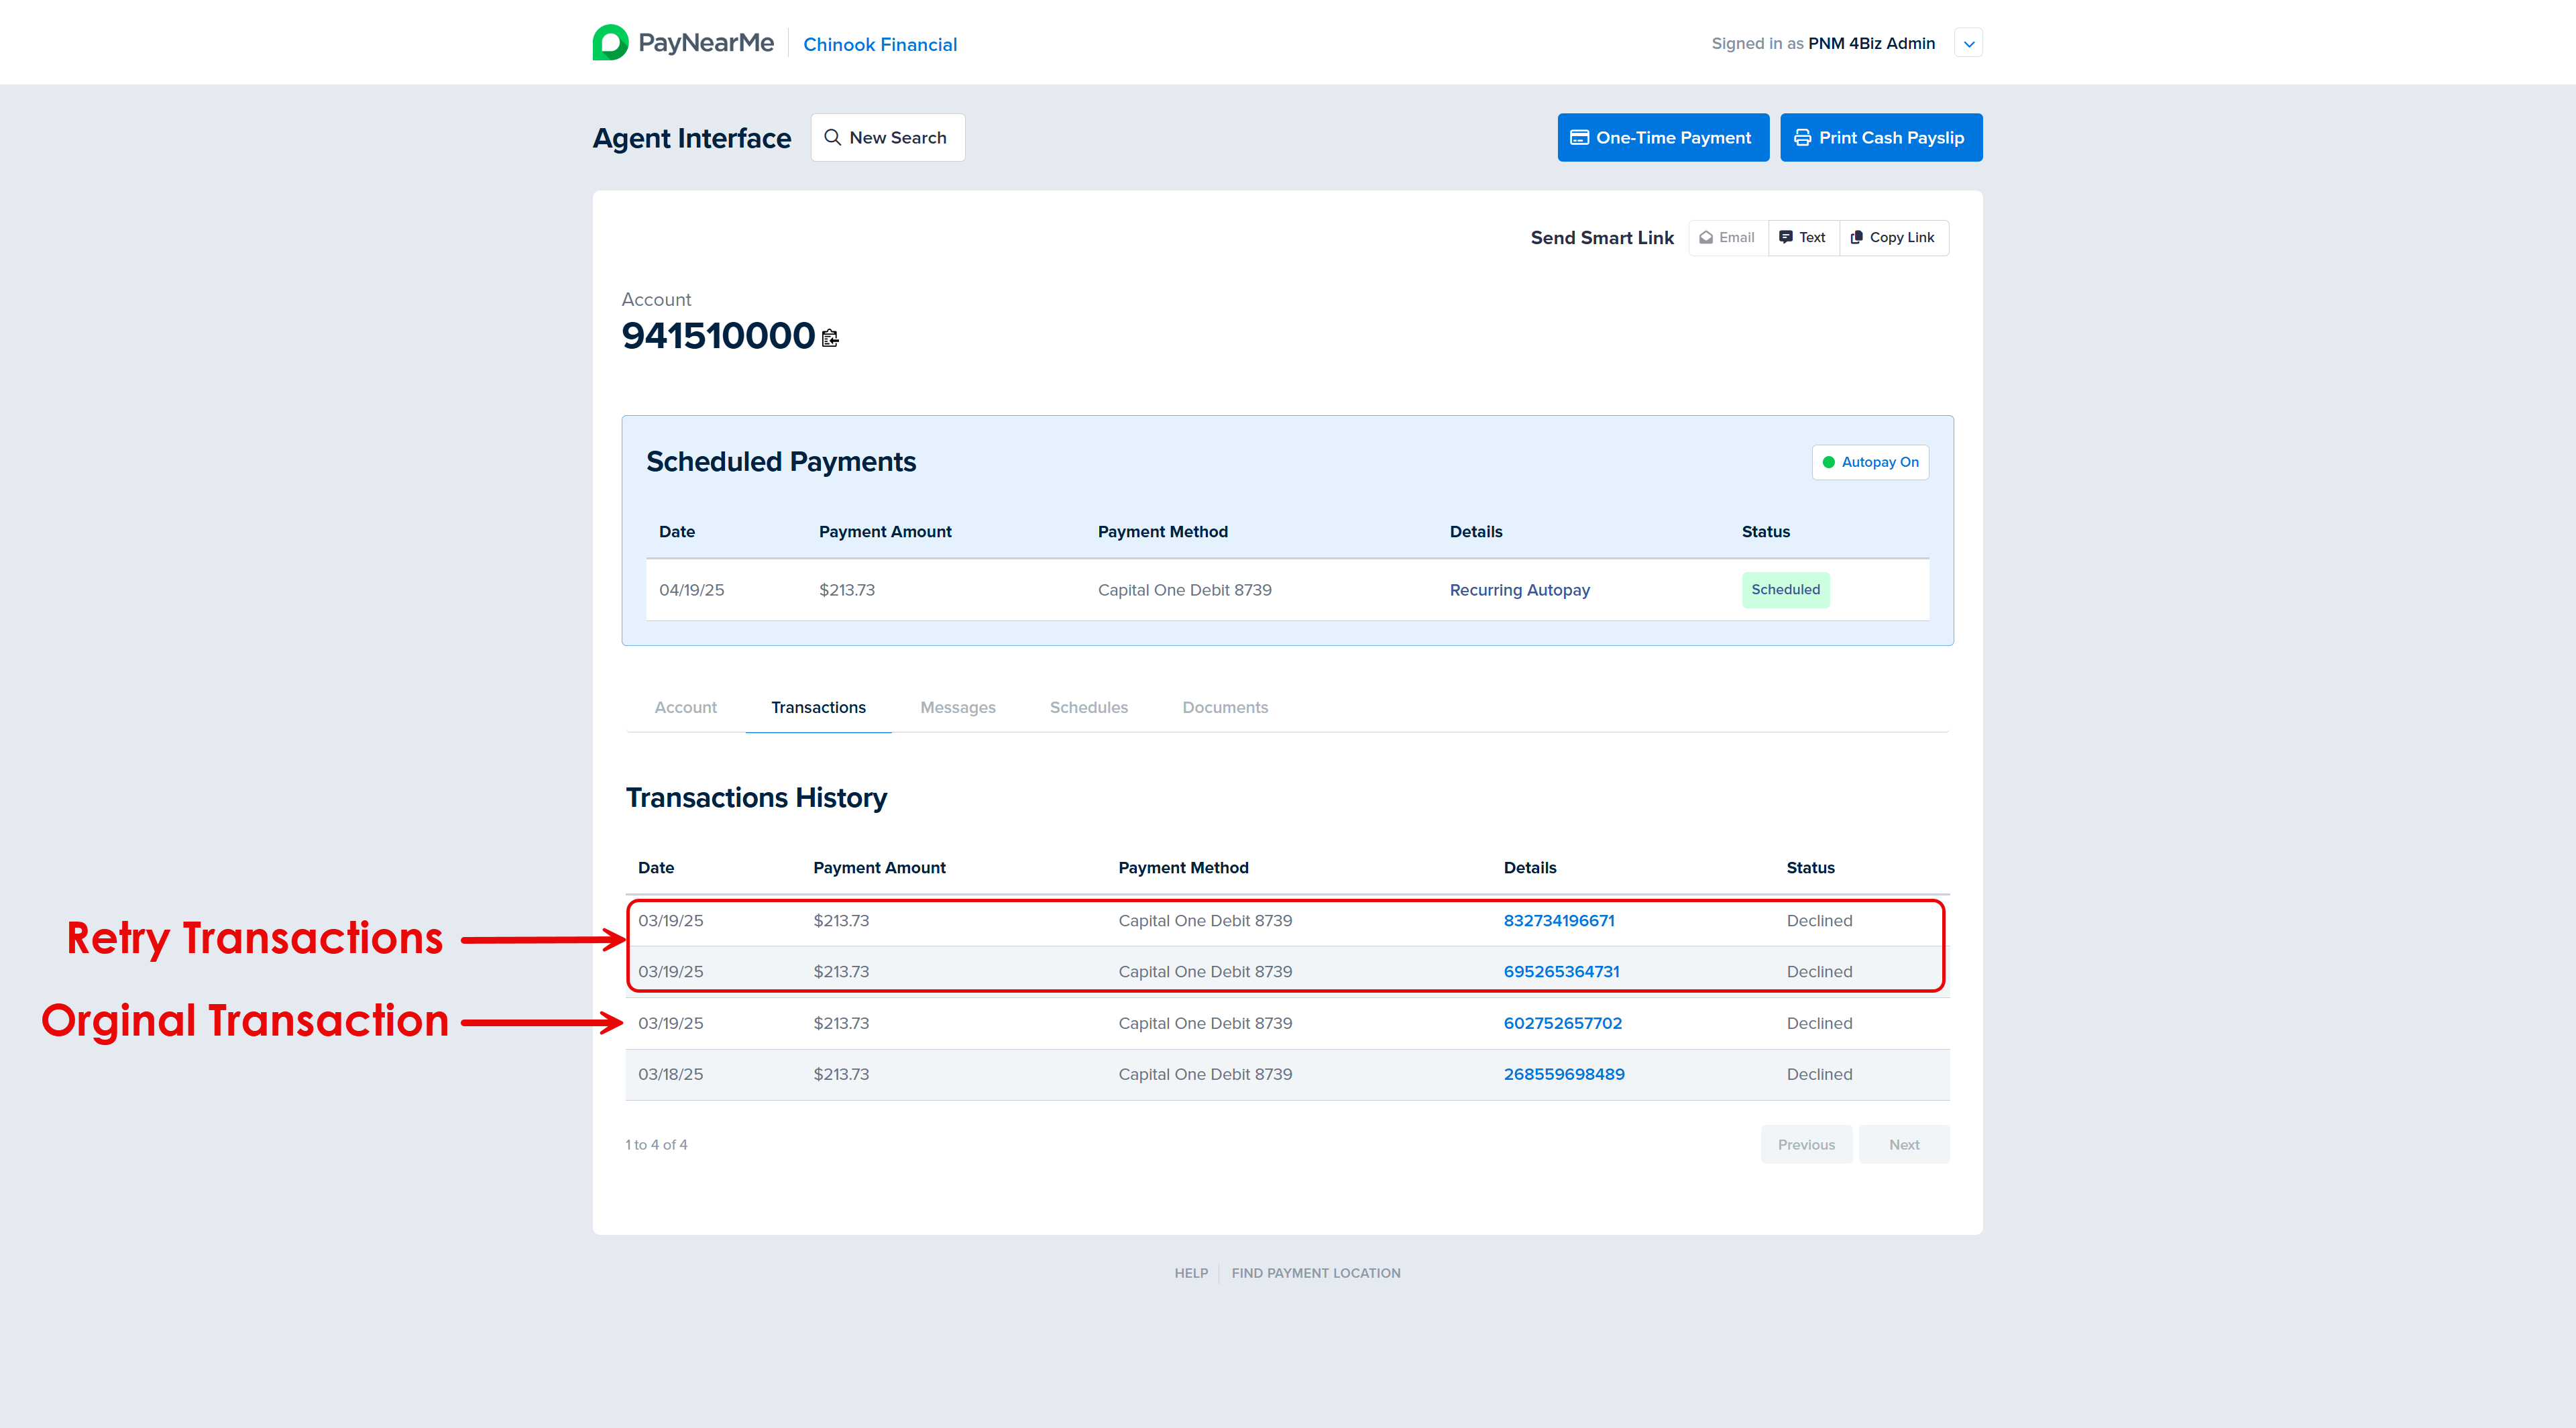
Task: Open Recurring Autopay details link
Action: (x=1519, y=590)
